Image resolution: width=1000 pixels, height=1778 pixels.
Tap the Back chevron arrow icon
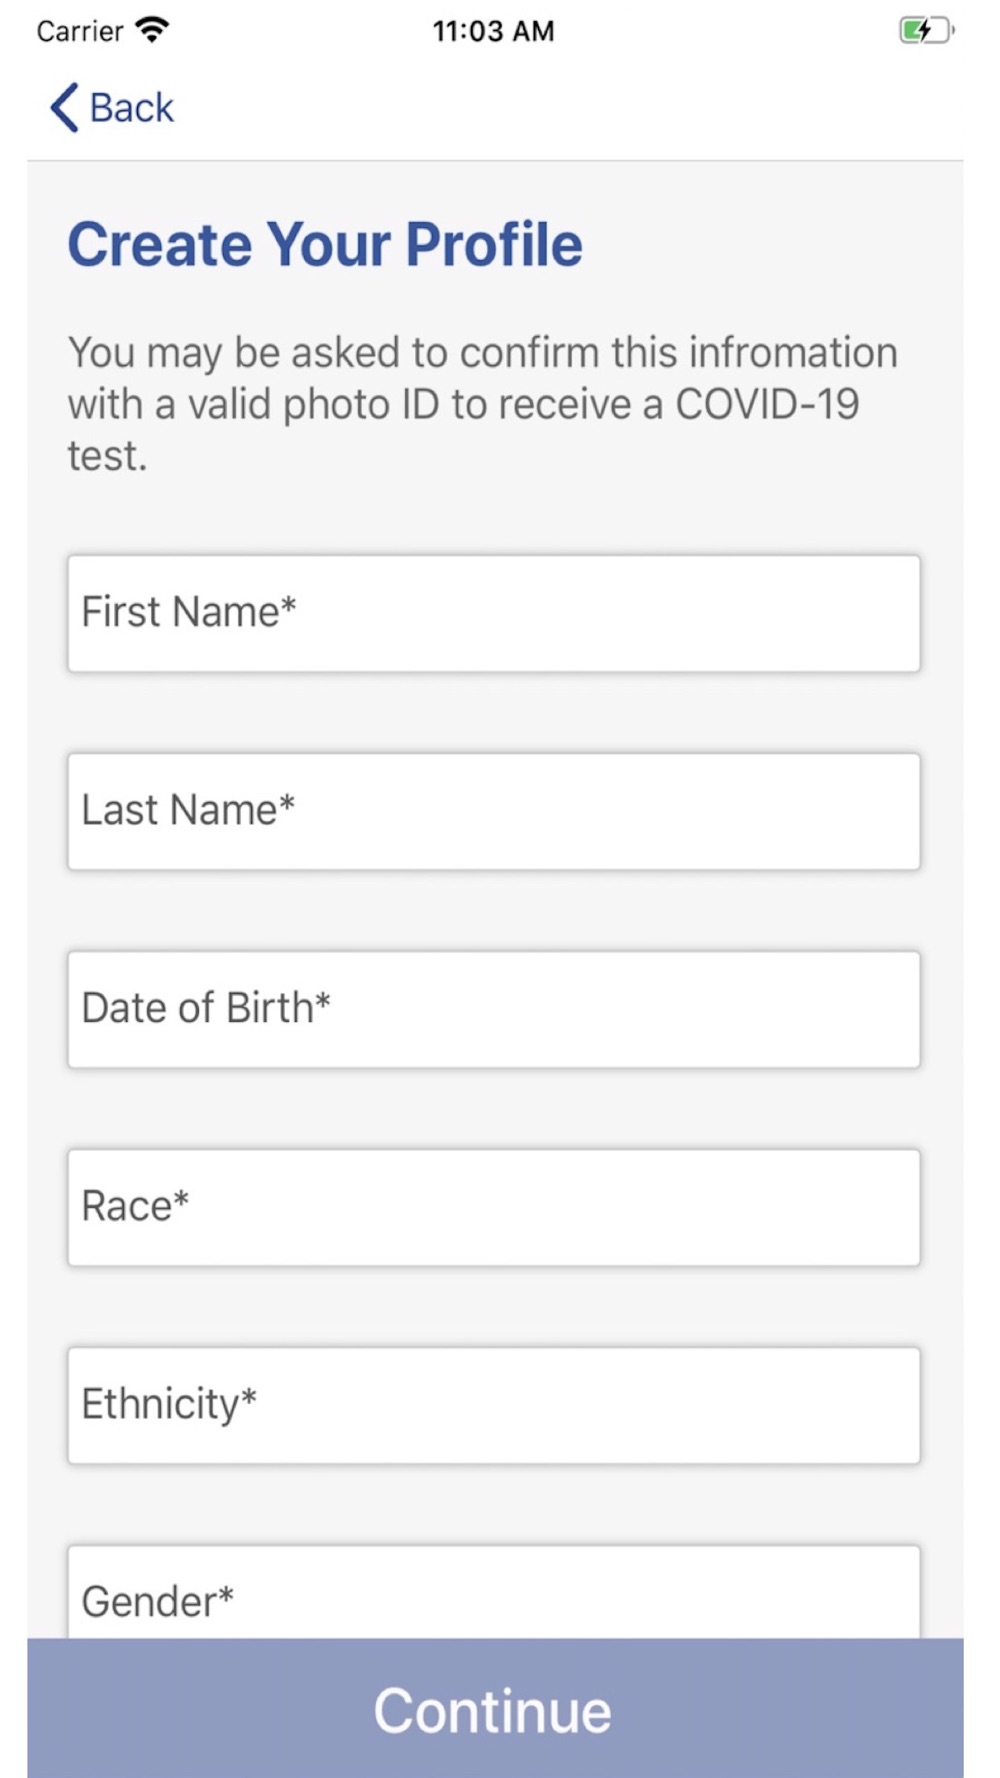pyautogui.click(x=64, y=108)
